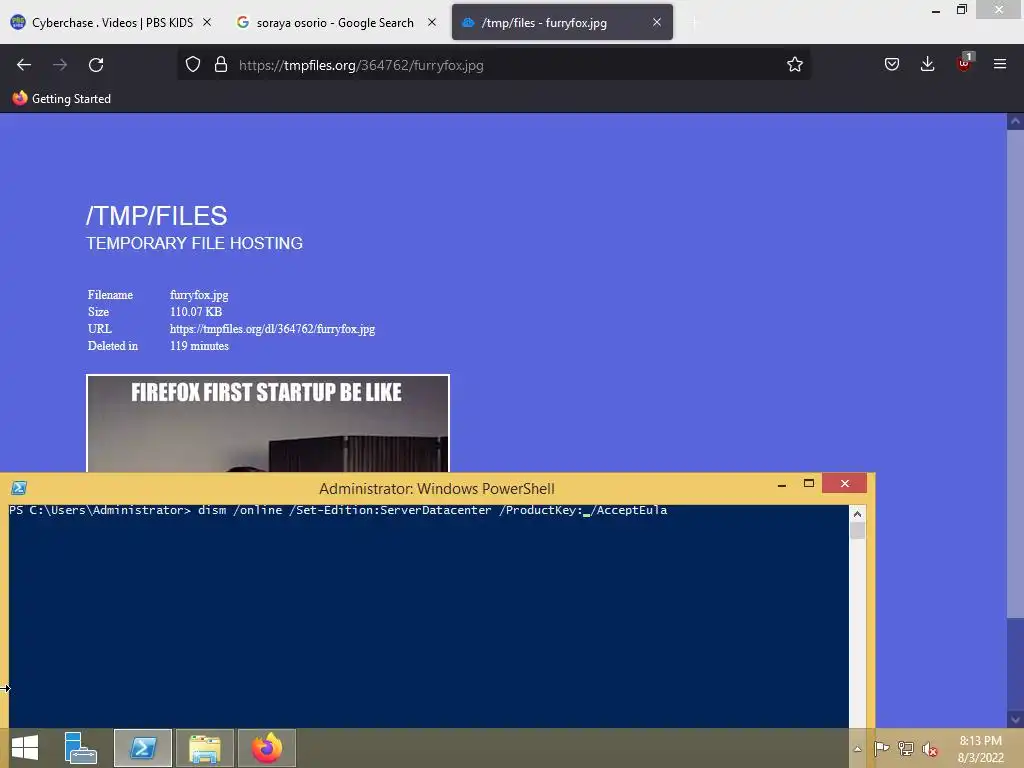Click the size value 110.07 KB

(196, 312)
